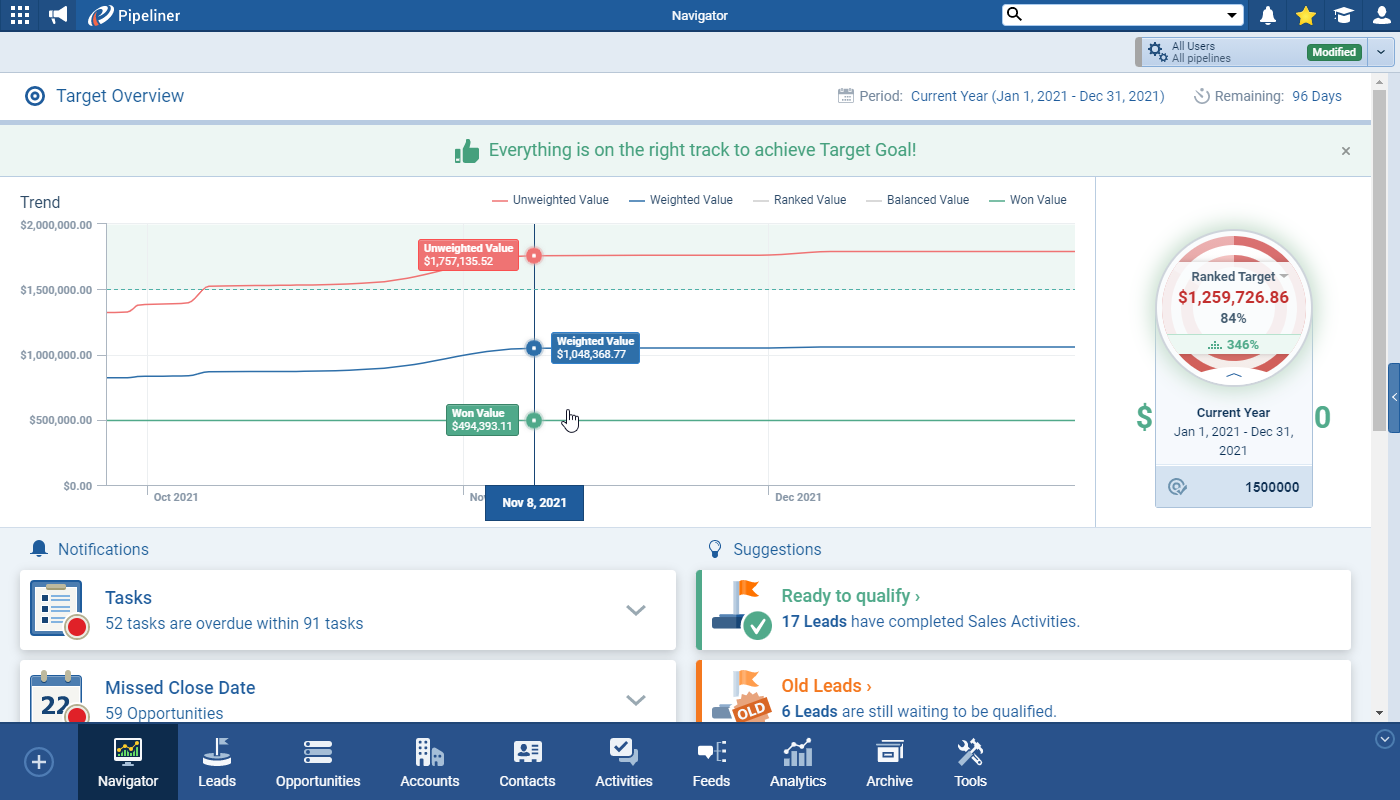Open the Ready to qualify suggestion
Screen dimensions: 1400x800
850,596
